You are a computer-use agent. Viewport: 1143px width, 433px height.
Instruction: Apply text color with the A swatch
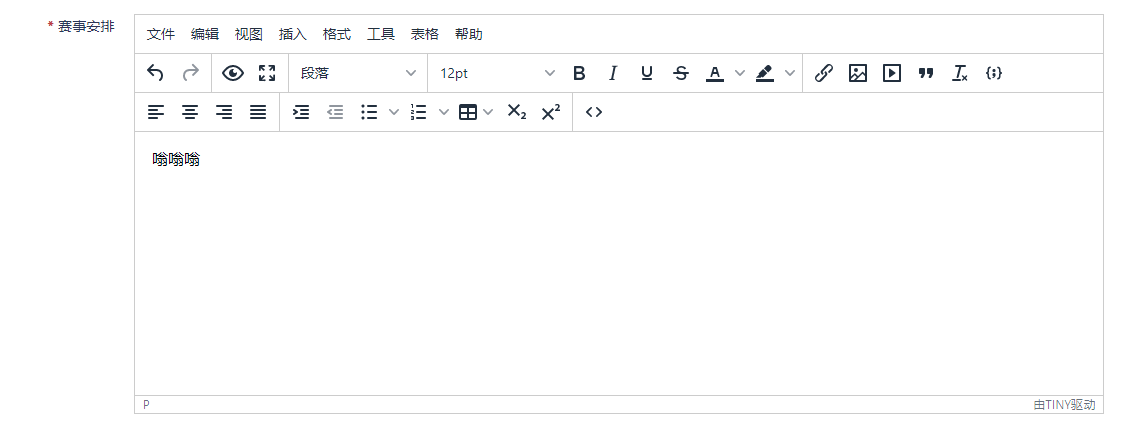715,73
